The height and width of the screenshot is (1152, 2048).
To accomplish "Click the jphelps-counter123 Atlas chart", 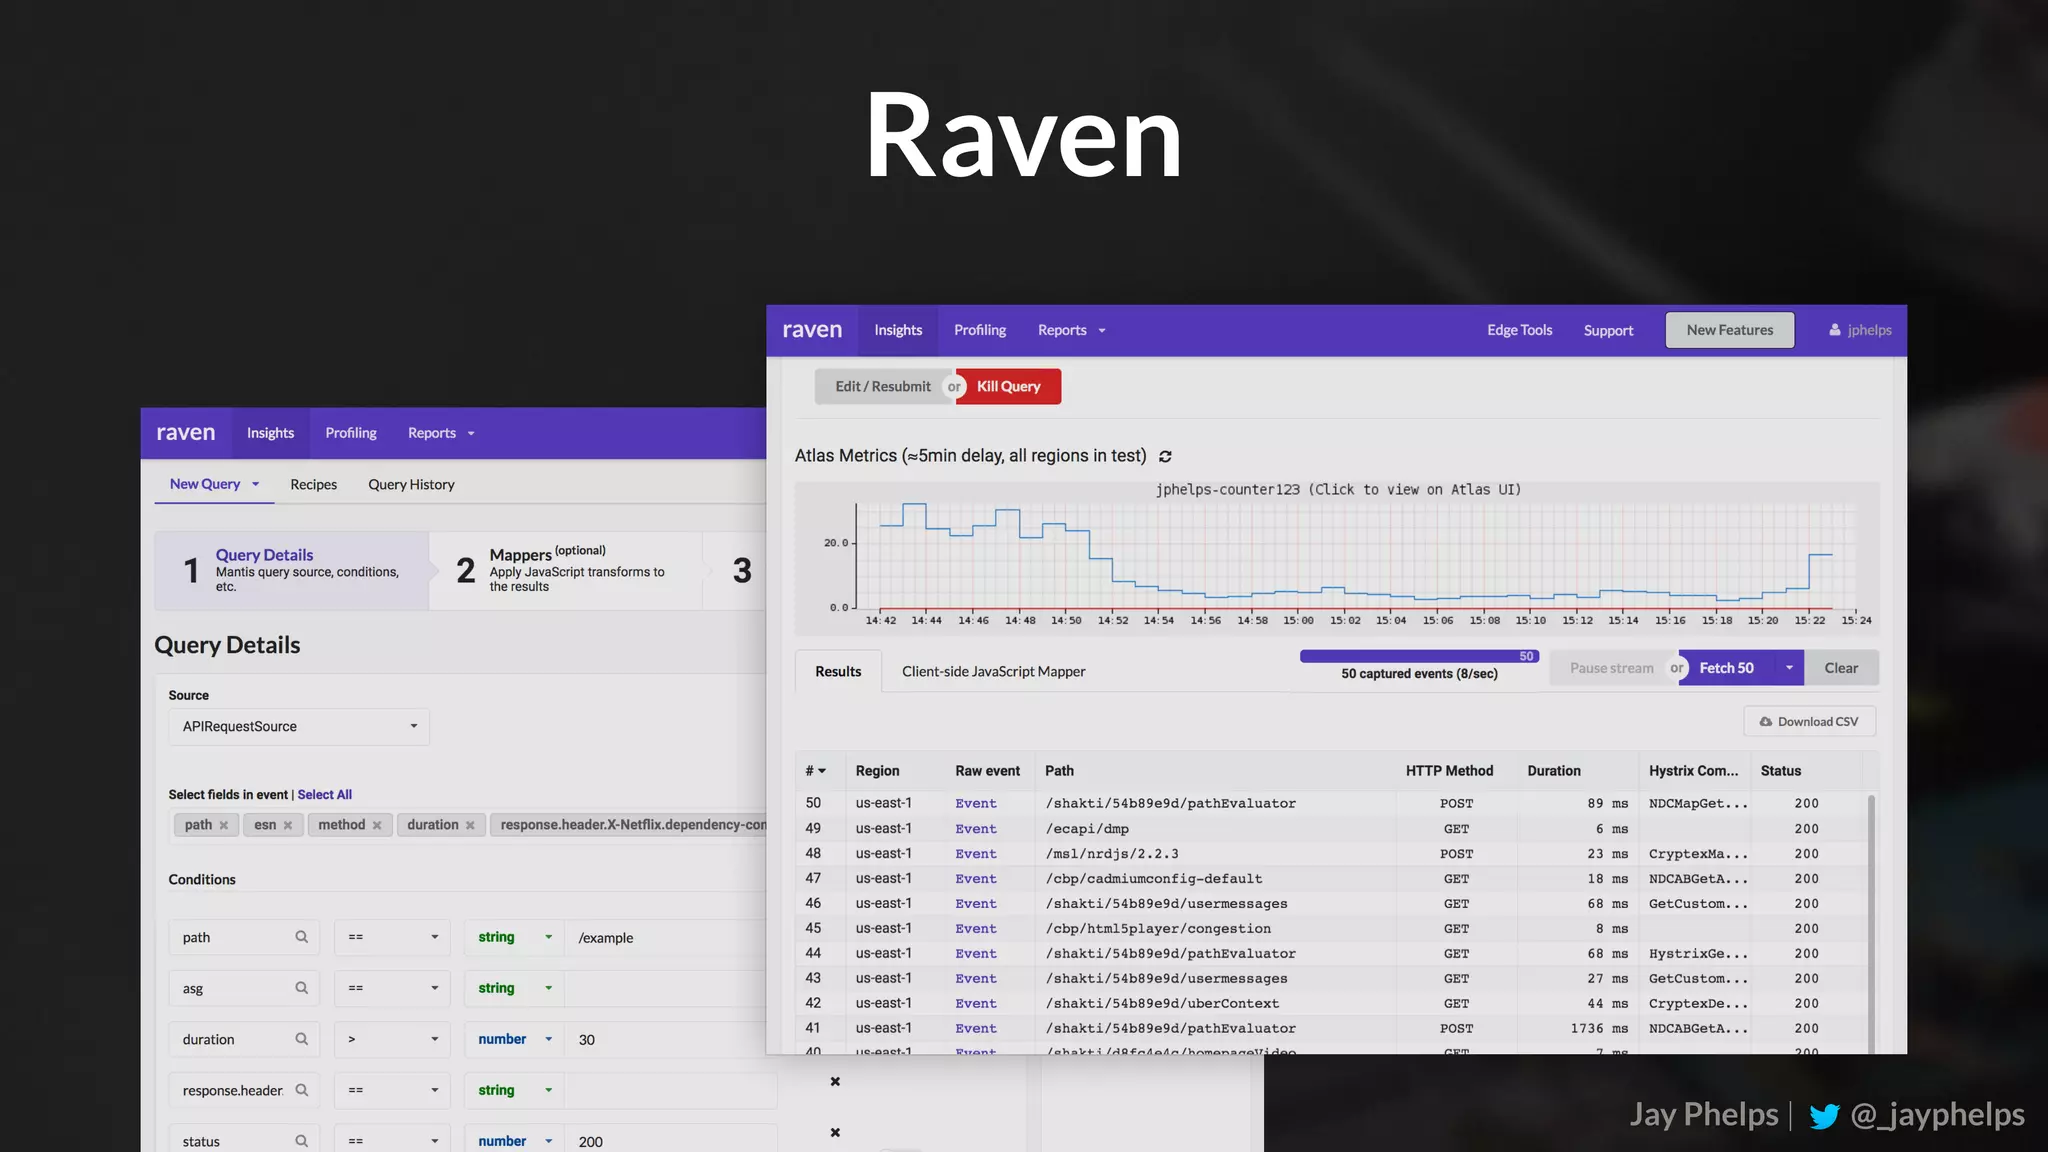I will pyautogui.click(x=1337, y=558).
